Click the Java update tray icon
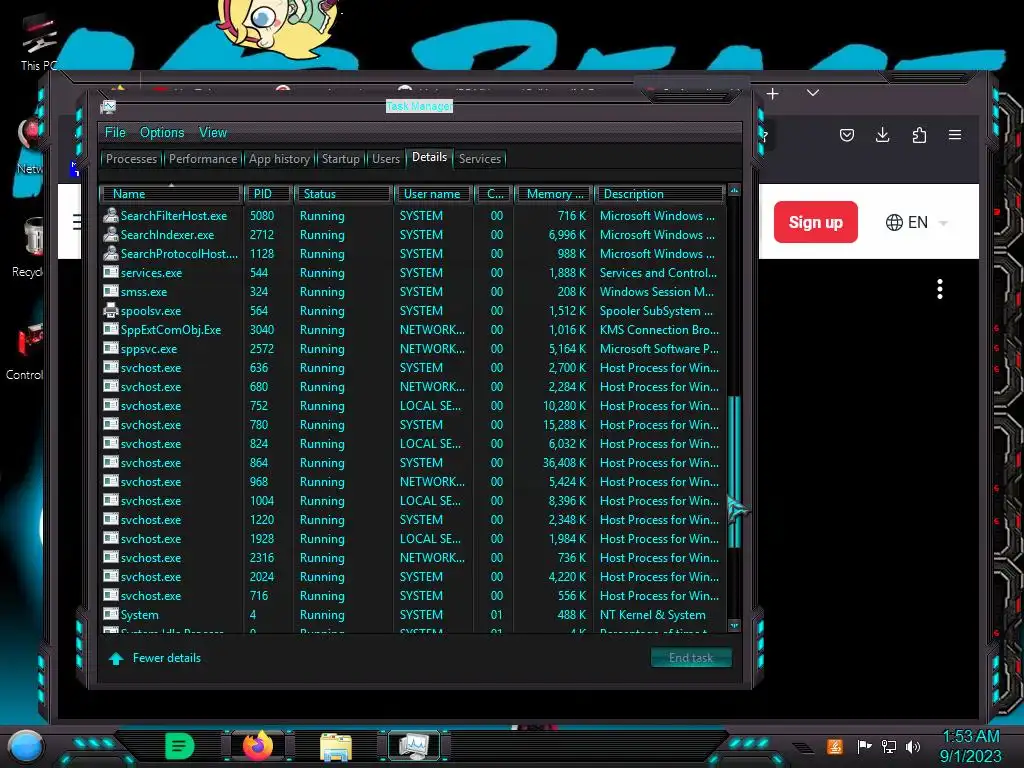Image resolution: width=1024 pixels, height=768 pixels. click(835, 746)
